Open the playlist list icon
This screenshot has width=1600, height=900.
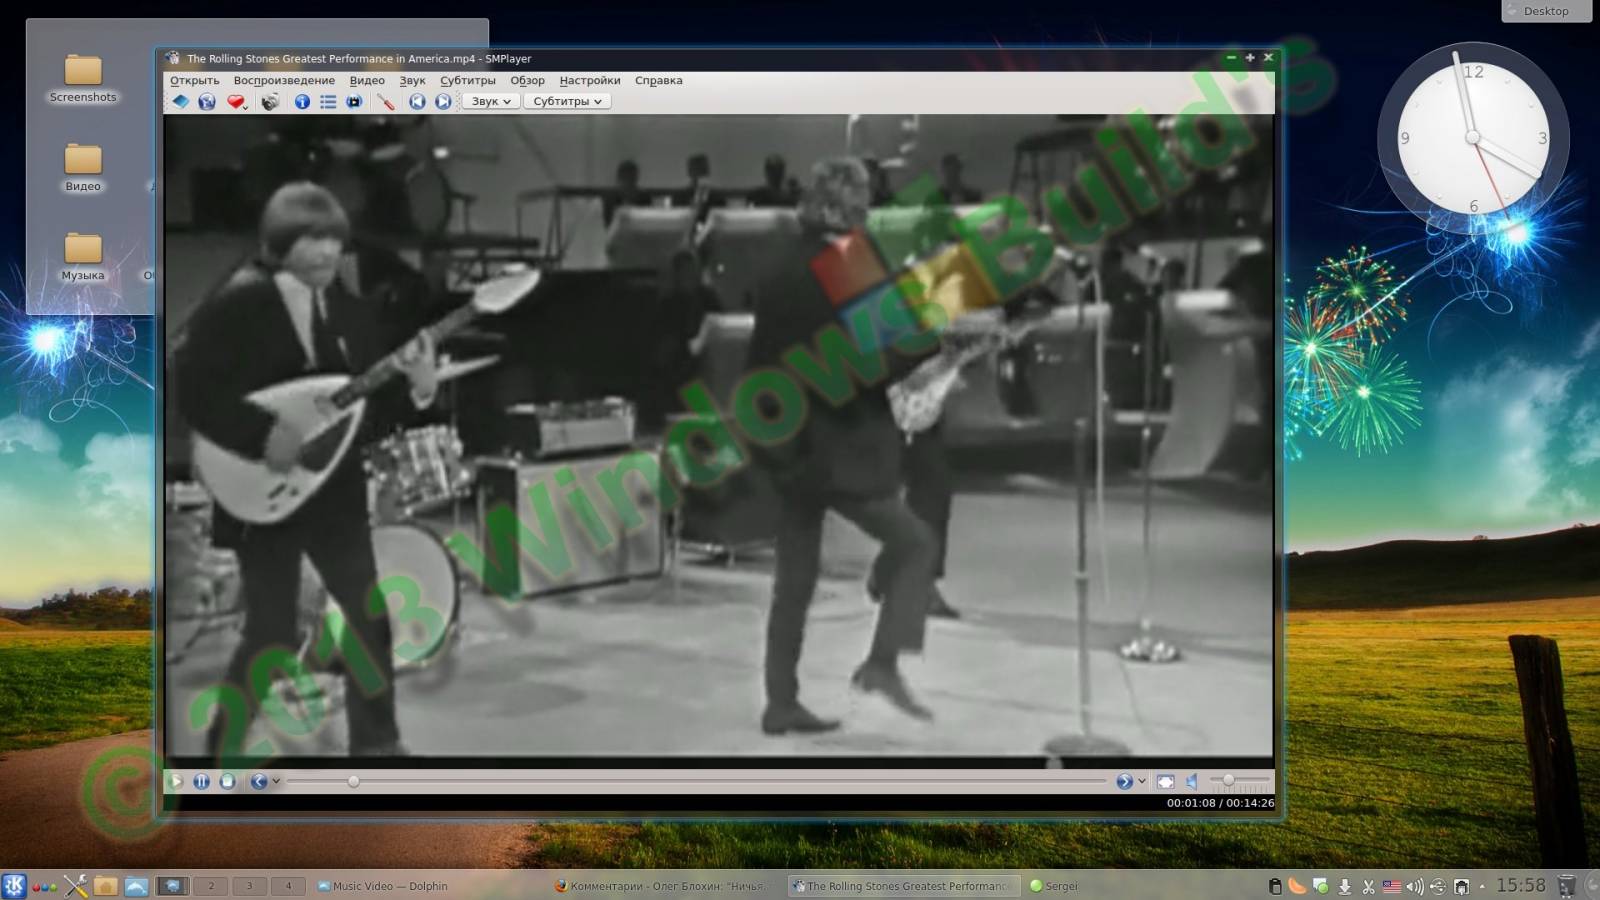328,101
